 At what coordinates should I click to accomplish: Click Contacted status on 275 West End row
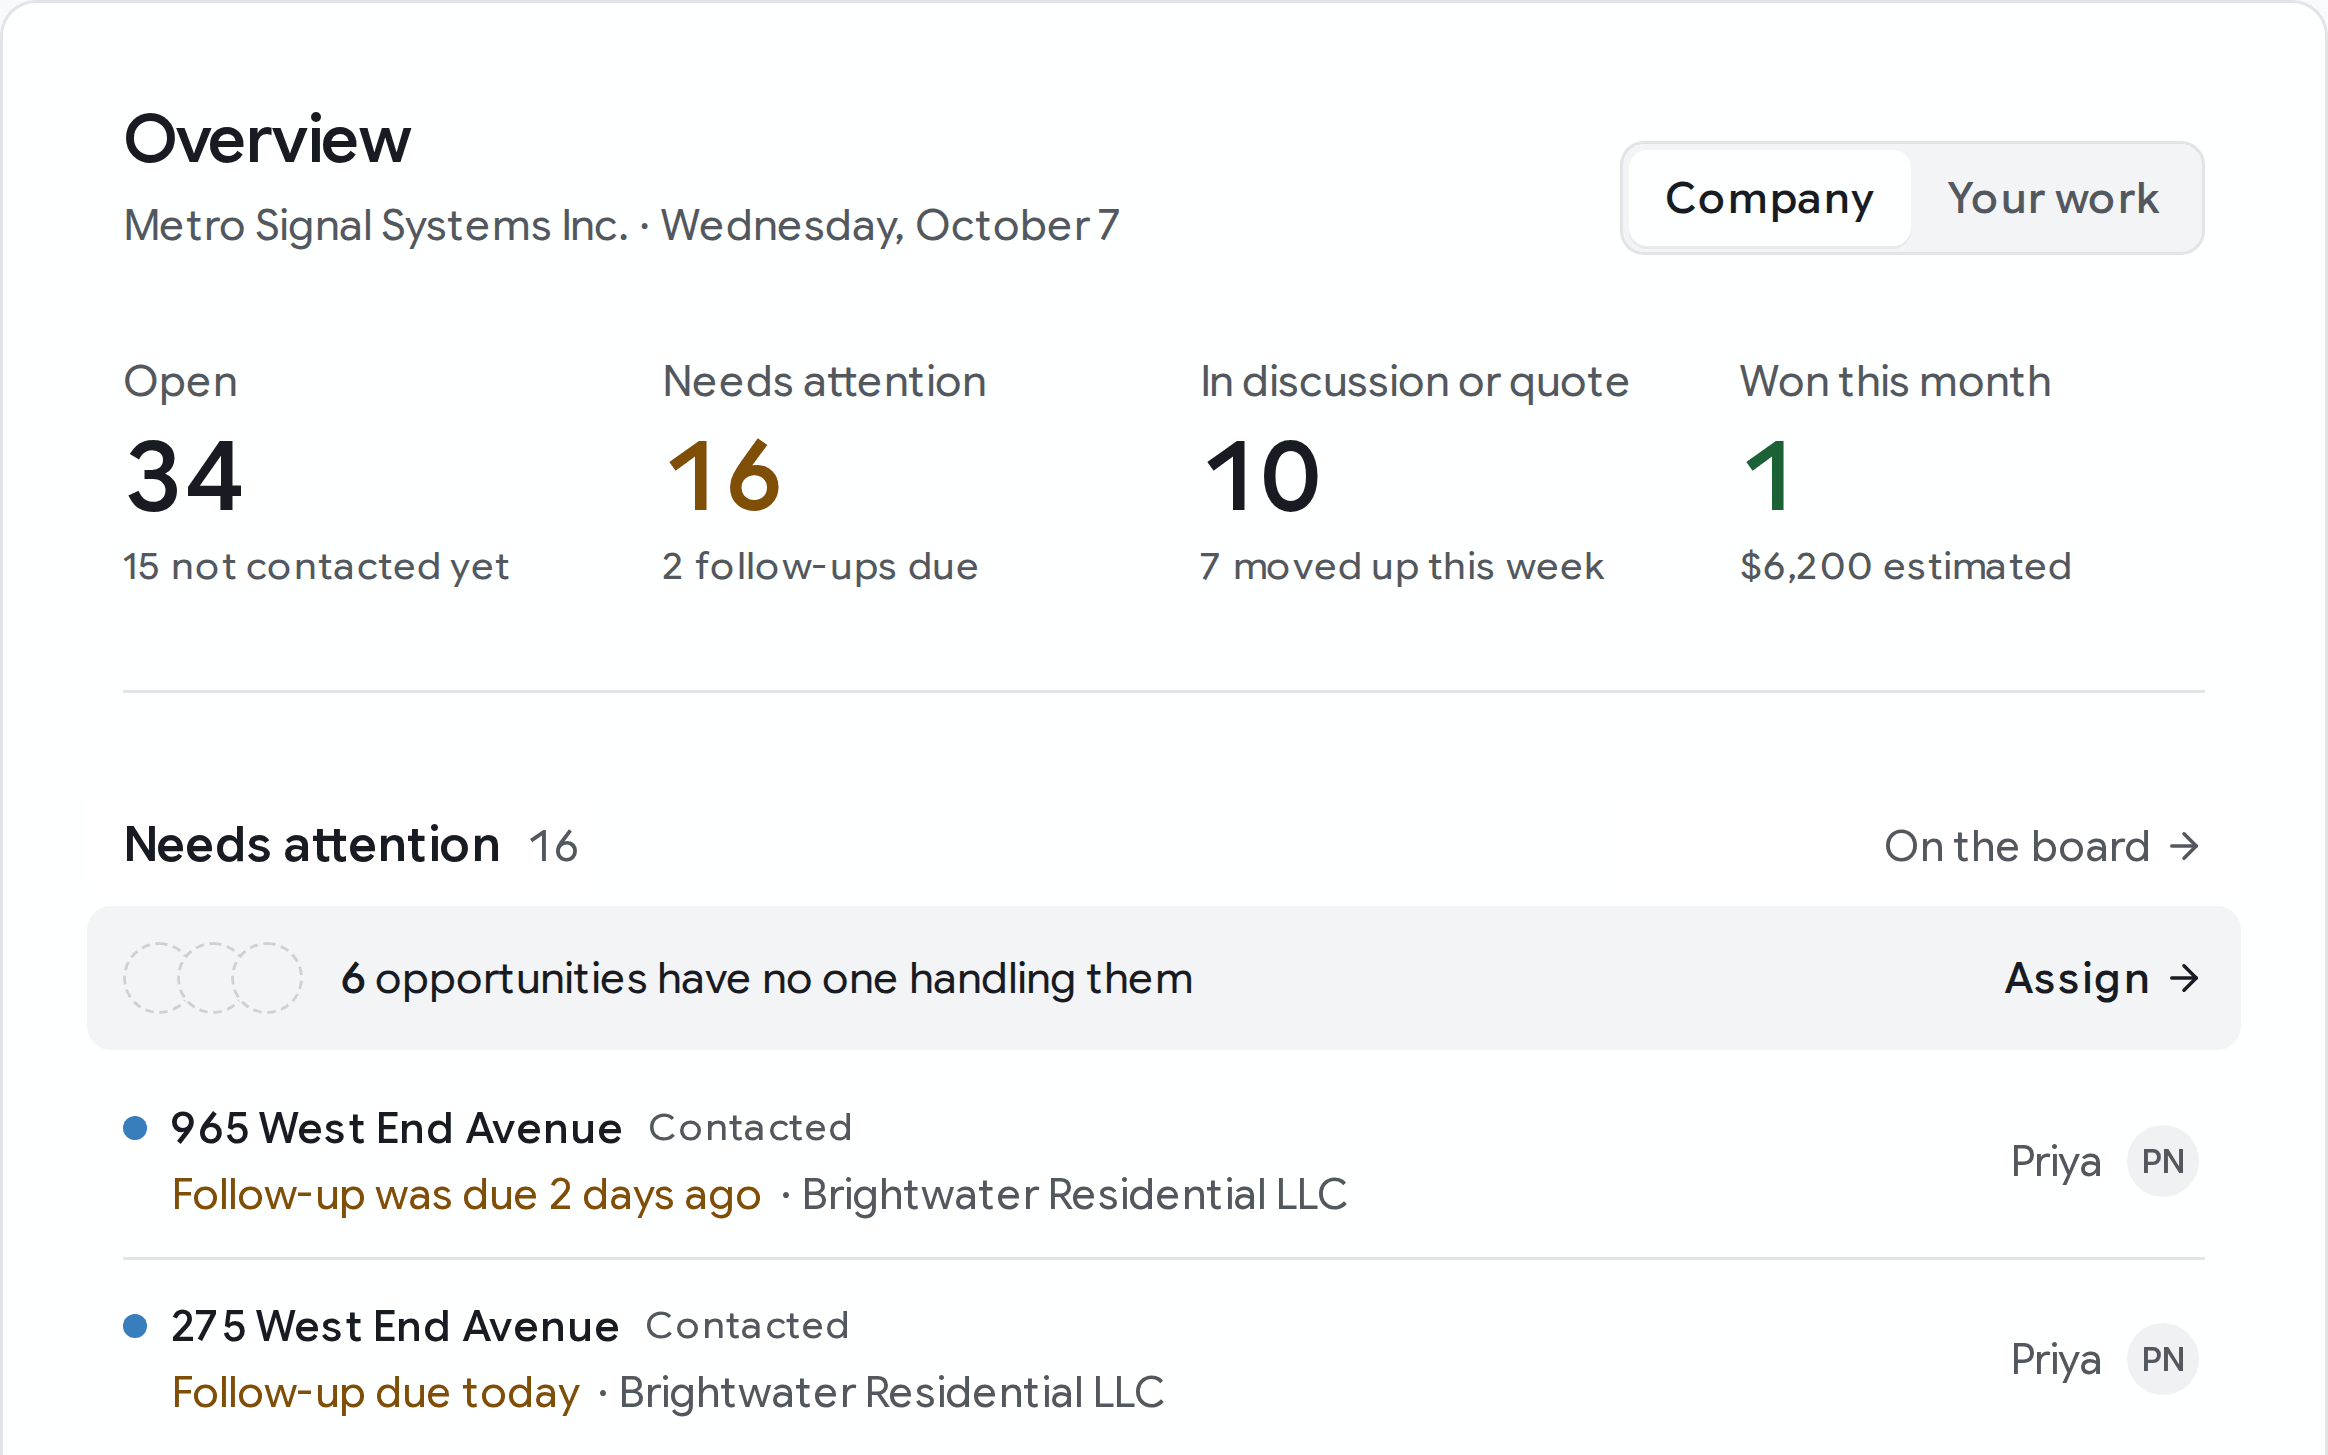747,1326
